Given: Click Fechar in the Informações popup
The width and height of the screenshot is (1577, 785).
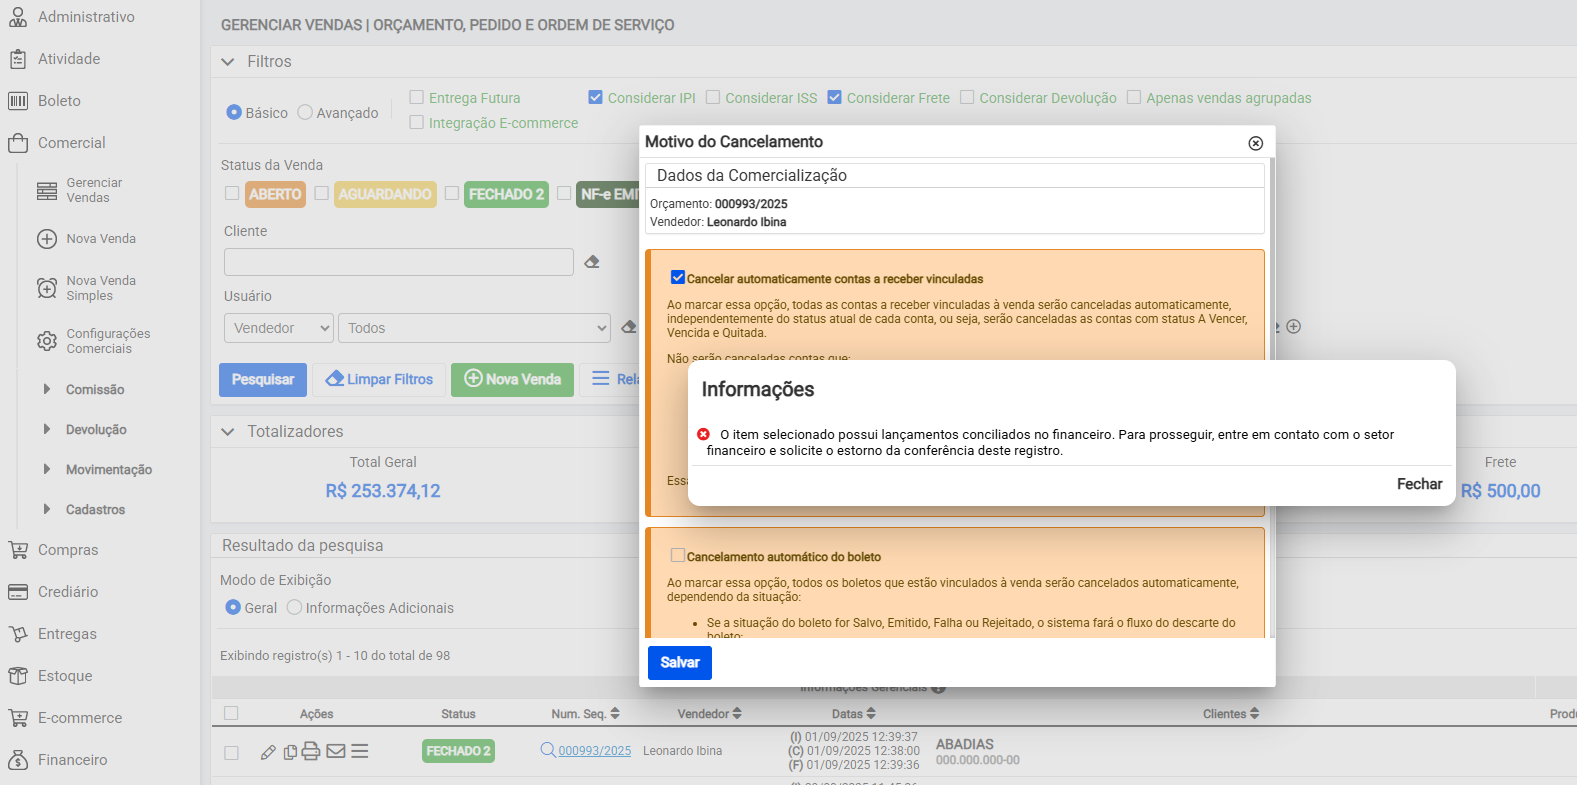Looking at the screenshot, I should [1418, 484].
